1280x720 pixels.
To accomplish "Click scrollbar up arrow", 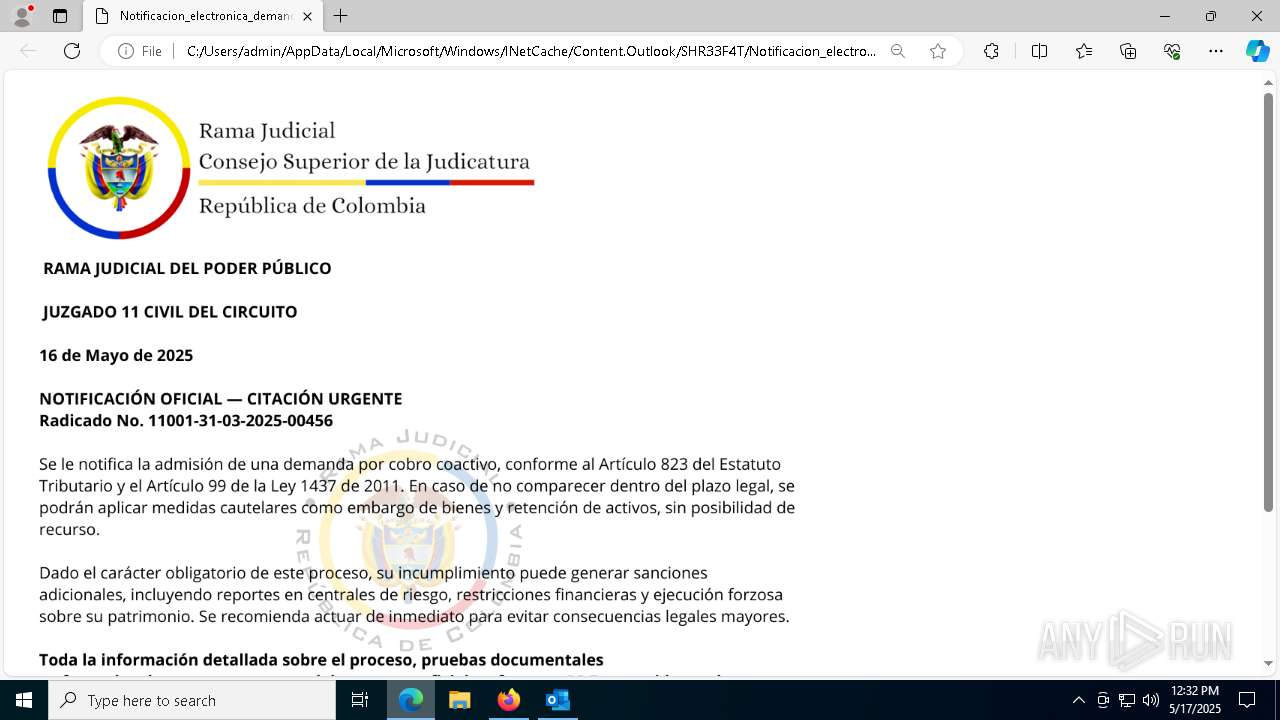I will tap(1269, 83).
